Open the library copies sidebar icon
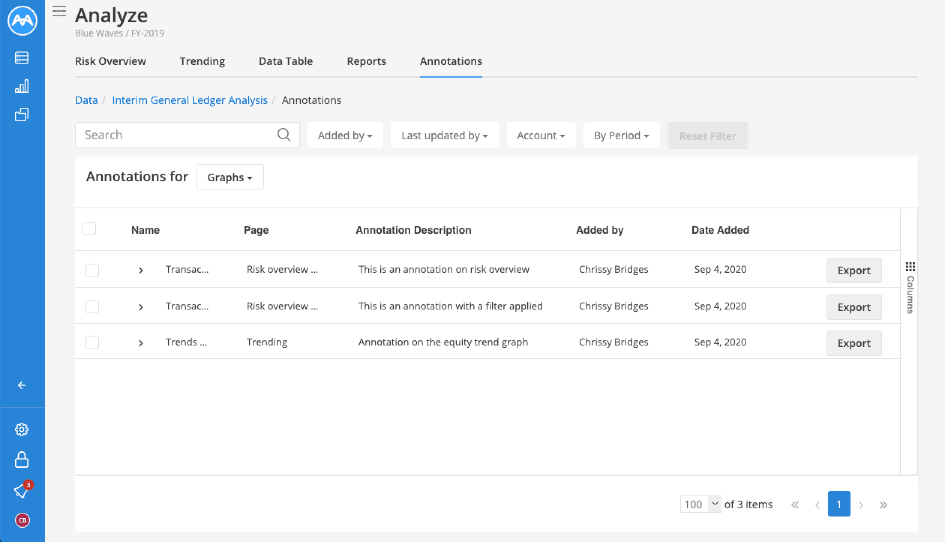This screenshot has width=945, height=542. click(x=22, y=115)
